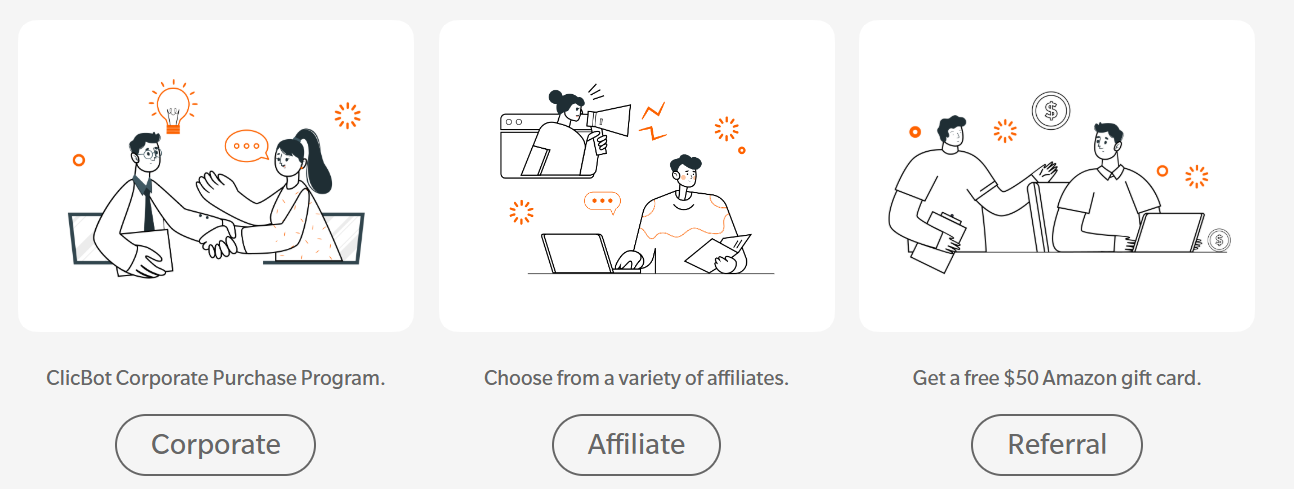Screen dimensions: 1294x489
Task: Click the large dollar coin icon
Action: pyautogui.click(x=1051, y=110)
